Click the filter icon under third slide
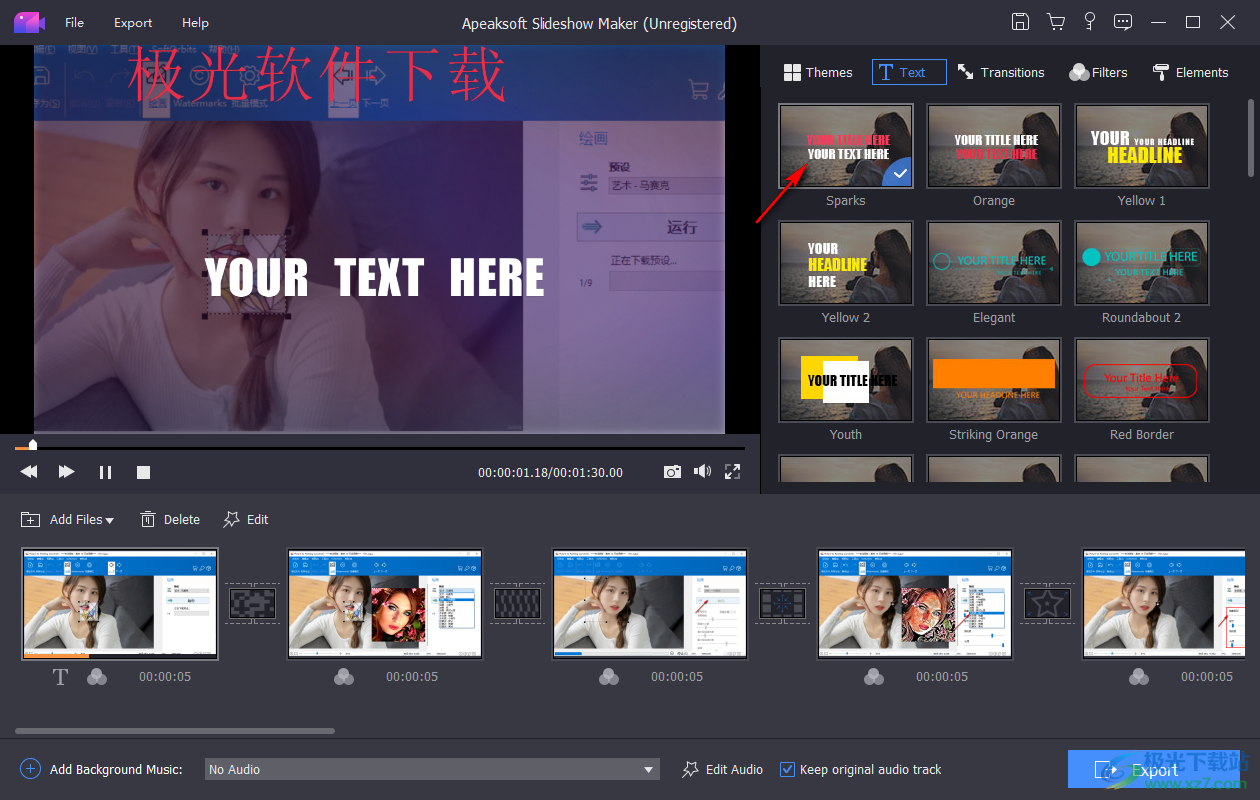The image size is (1260, 800). 609,677
